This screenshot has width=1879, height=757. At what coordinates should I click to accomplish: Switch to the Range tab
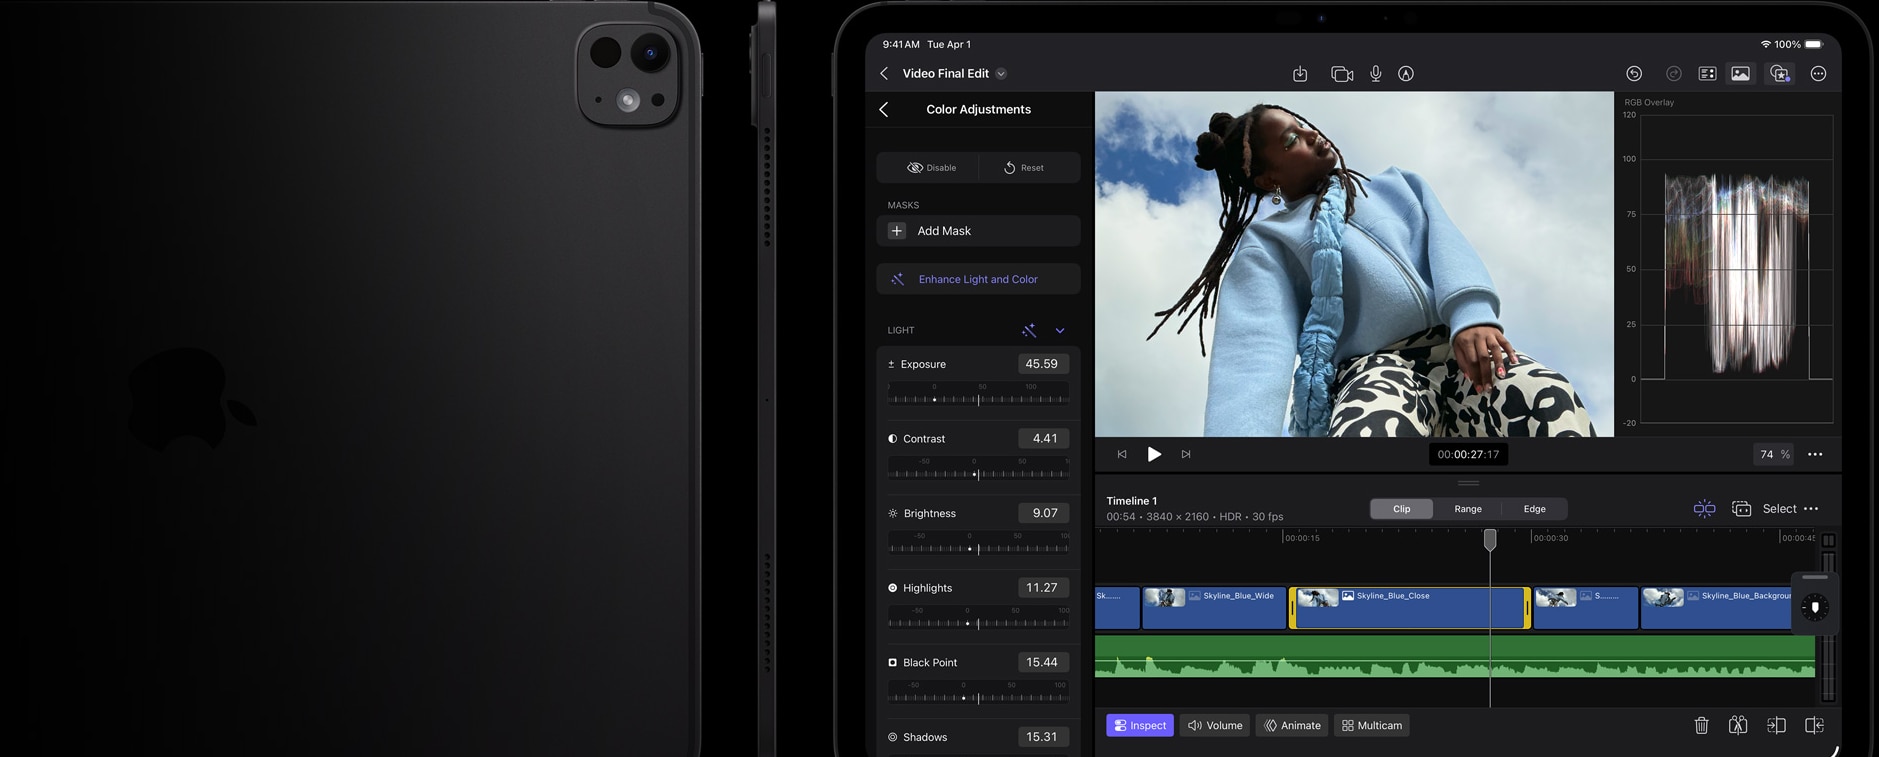1467,509
